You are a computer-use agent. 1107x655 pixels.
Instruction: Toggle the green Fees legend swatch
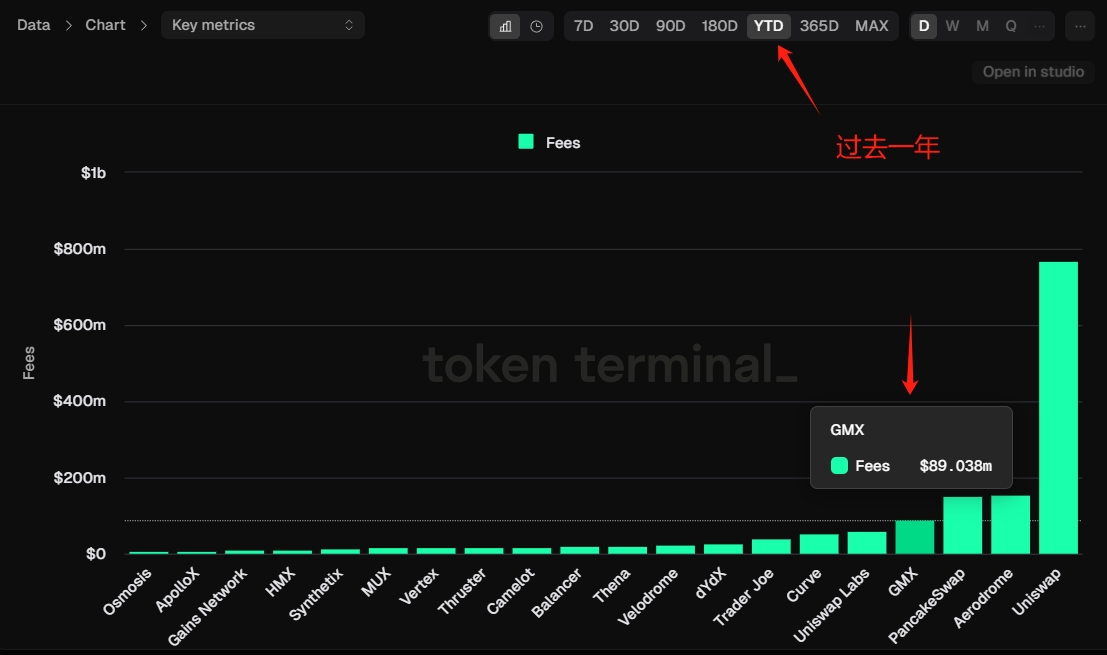(x=526, y=142)
